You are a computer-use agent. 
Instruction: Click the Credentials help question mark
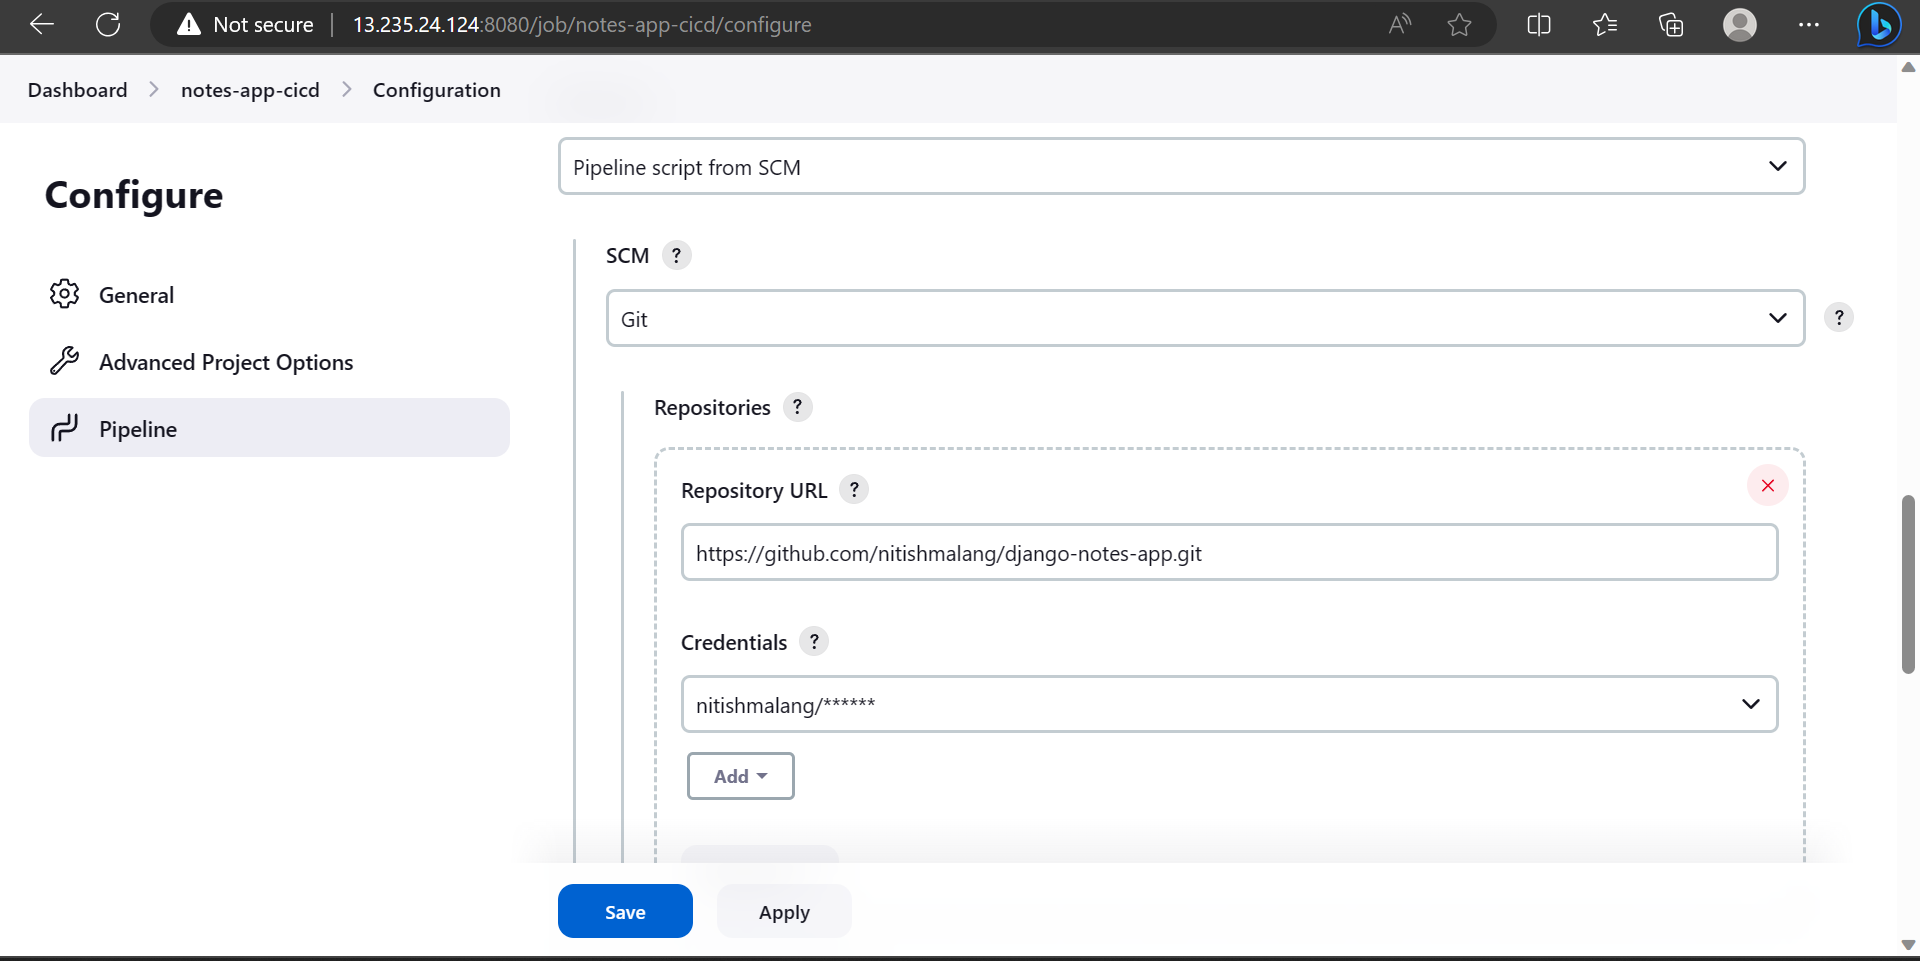click(x=814, y=641)
